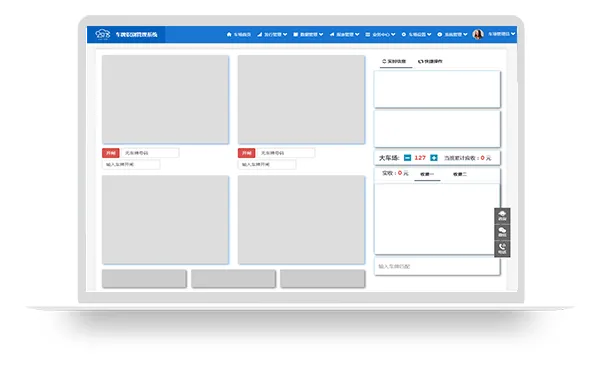The height and width of the screenshot is (367, 600).
Task: Increase the 大车场 parking count with plus
Action: (434, 158)
